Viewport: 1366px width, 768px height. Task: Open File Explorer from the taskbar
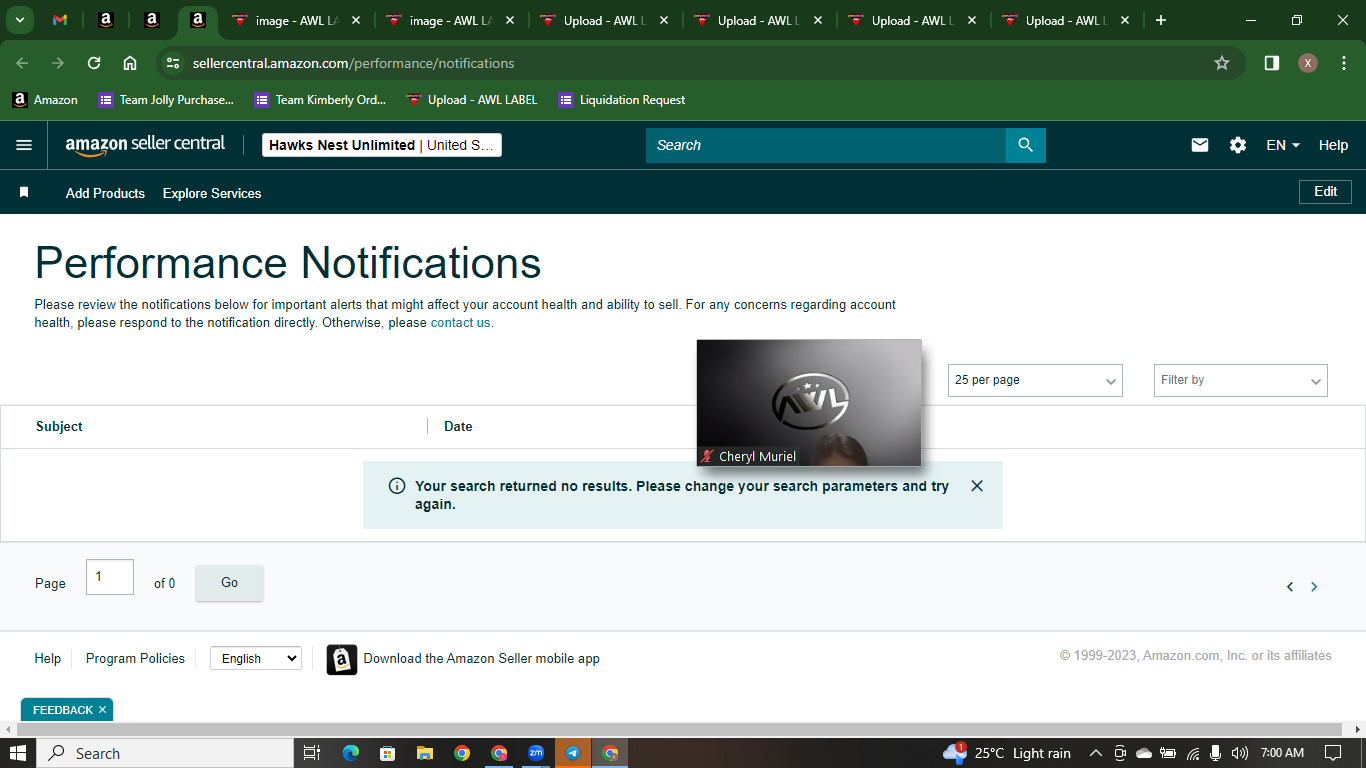(x=424, y=753)
